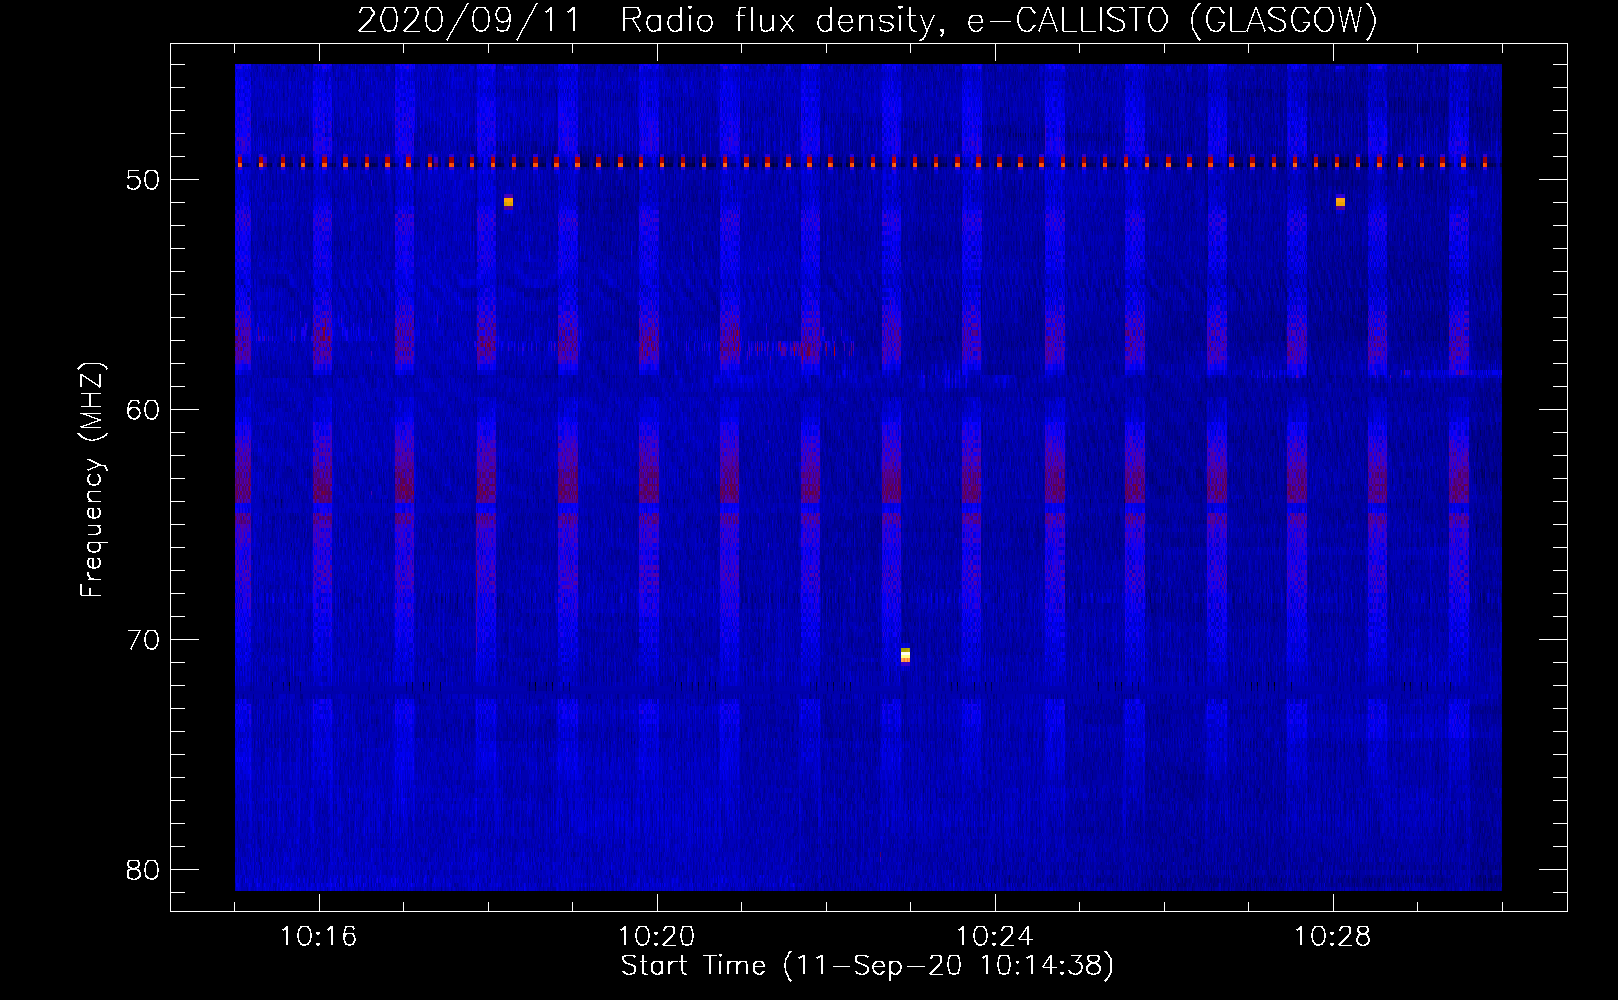Click the 'Frequency (MHZ)' axis label

(x=92, y=480)
